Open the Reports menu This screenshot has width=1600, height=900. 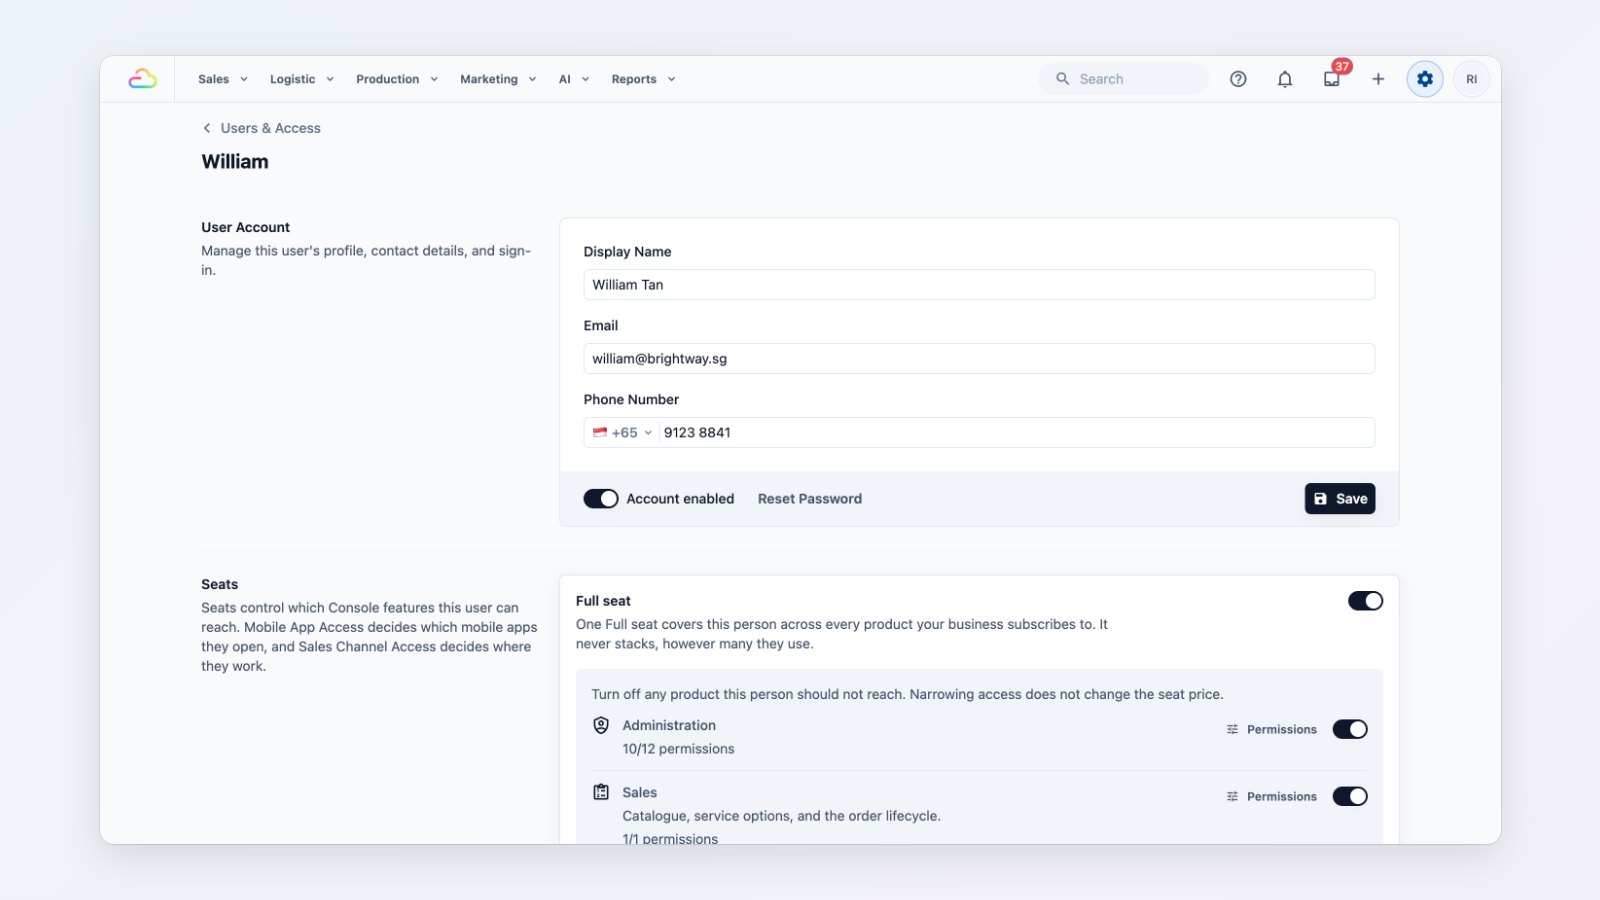[x=643, y=79]
